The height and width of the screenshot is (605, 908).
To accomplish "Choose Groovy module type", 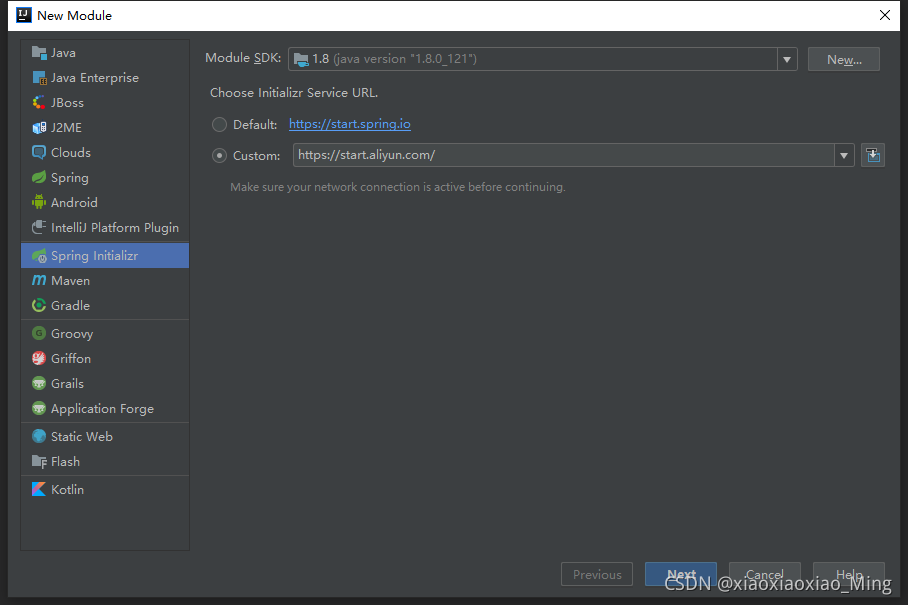I will tap(105, 333).
